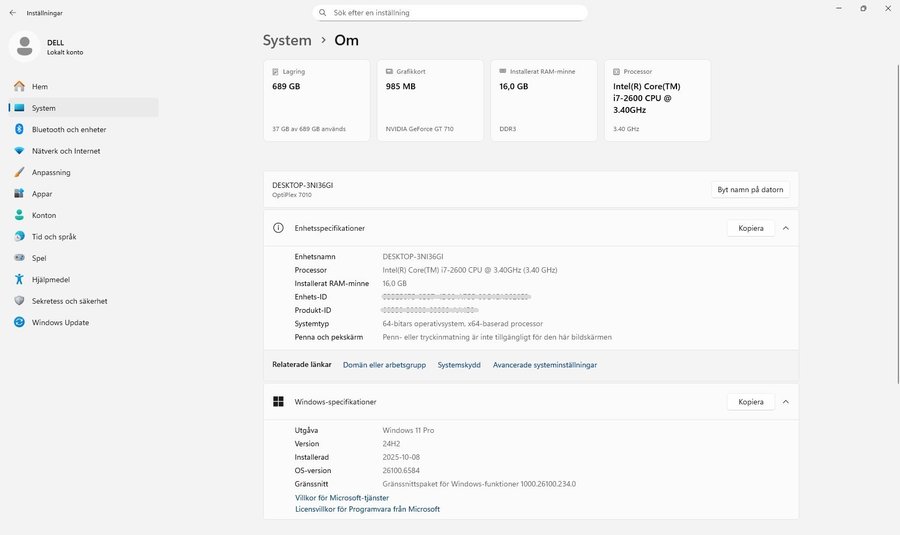Viewport: 900px width, 535px height.
Task: Select Hjälpmedel accessibility settings
Action: 52,280
